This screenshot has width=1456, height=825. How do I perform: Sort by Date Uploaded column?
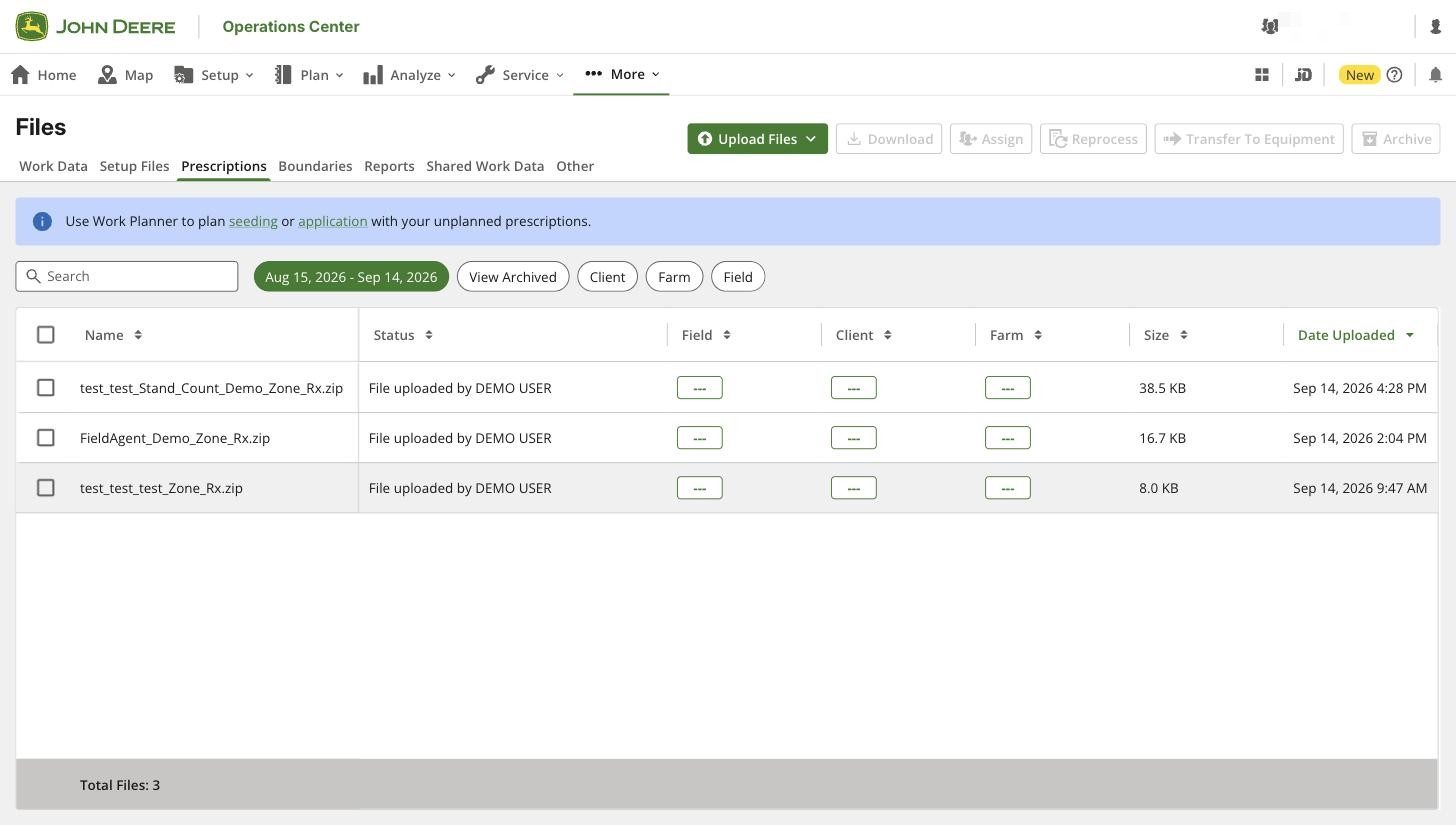1356,335
